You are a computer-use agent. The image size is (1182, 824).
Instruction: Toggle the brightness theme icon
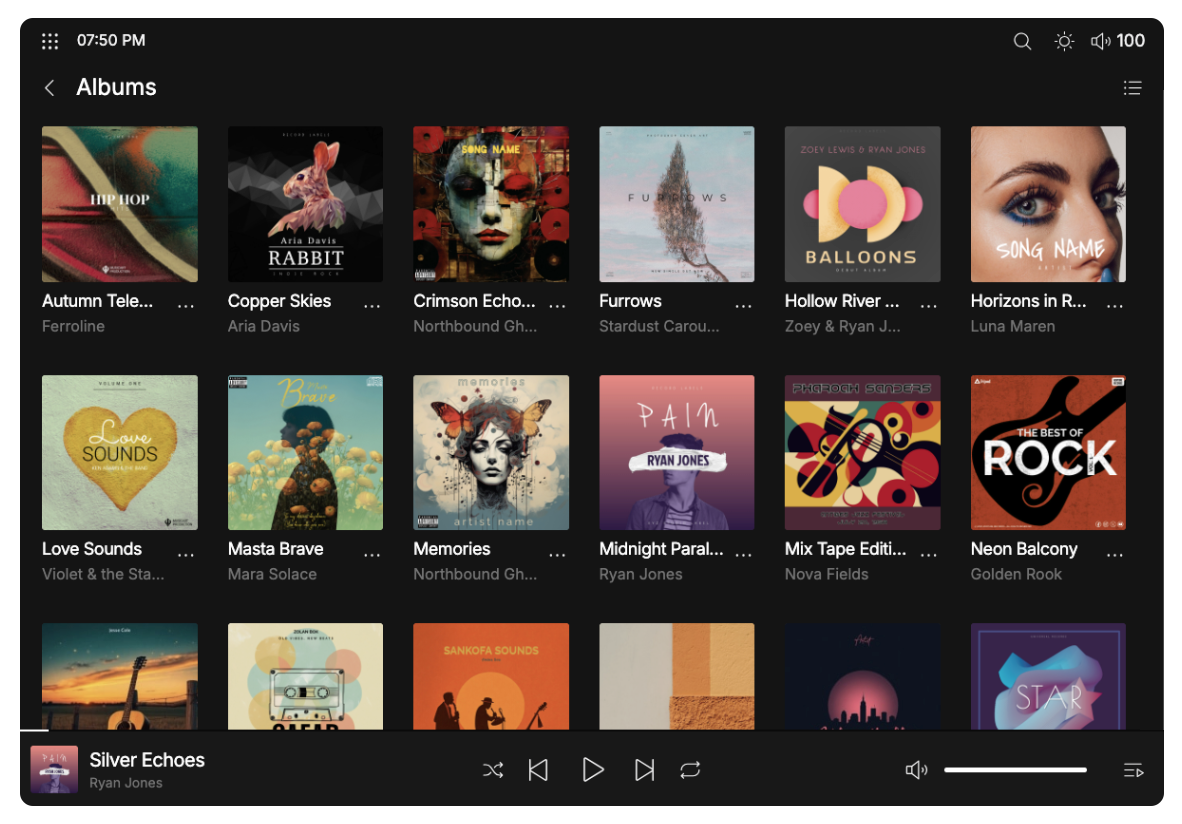[x=1064, y=41]
